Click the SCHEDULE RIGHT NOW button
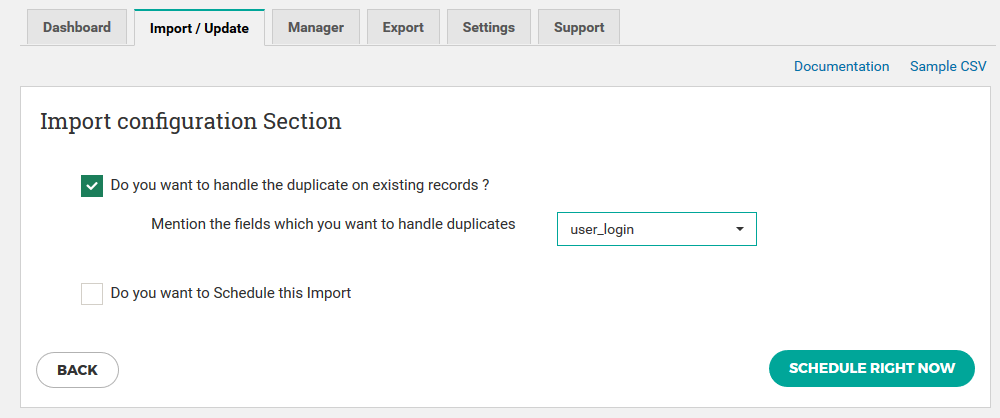The width and height of the screenshot is (1000, 418). coord(872,368)
